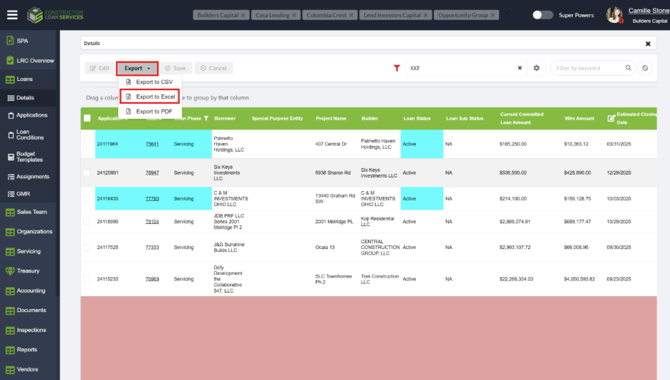The image size is (670, 380).
Task: Check the box for application 24120891
Action: coord(87,173)
